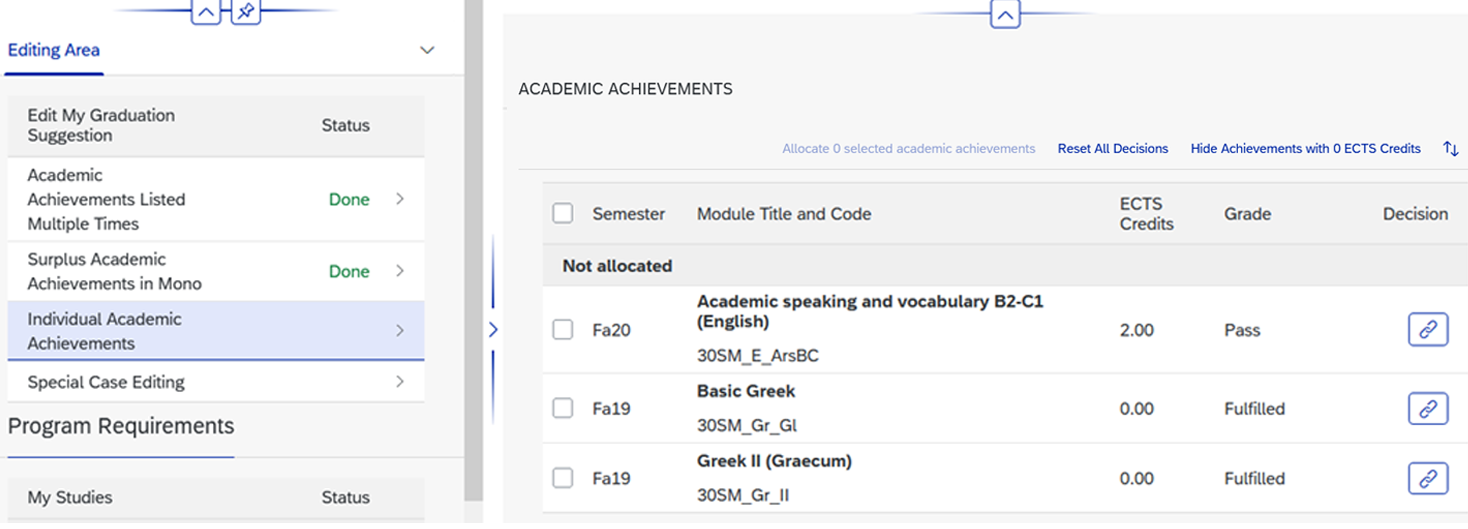Select the Greek II (Graecum) checkbox
The image size is (1468, 529).
[563, 478]
